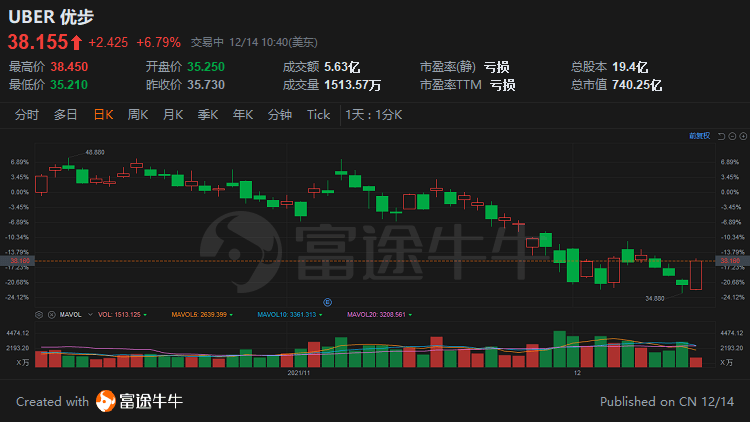Click the 48.880 high price label on chart
Viewport: 750px width, 422px height.
click(x=95, y=152)
